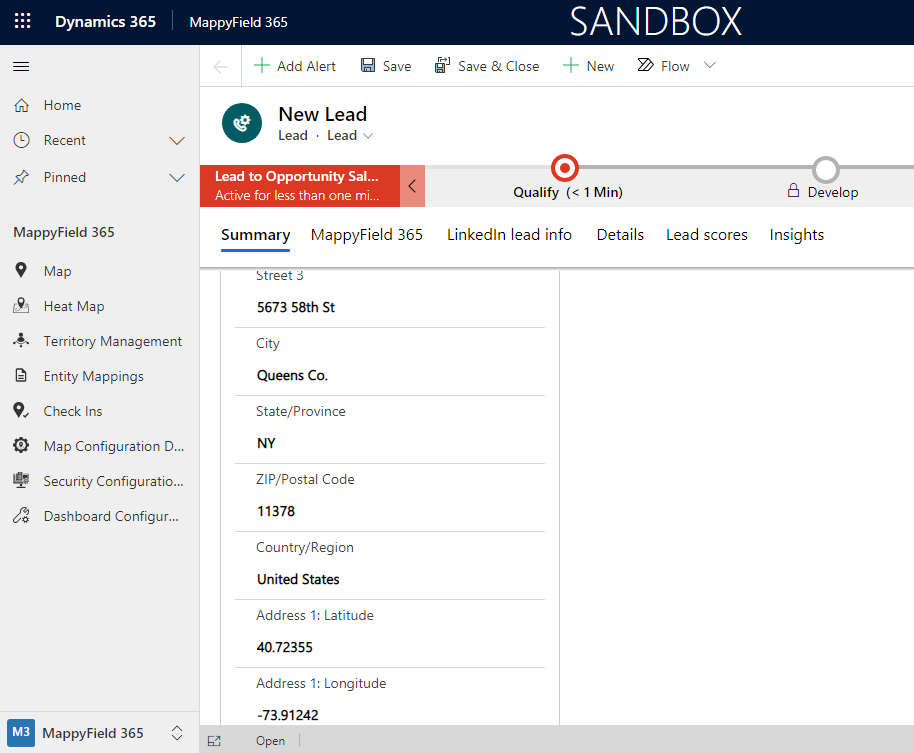Select the Develop stage circle
914x753 pixels.
(826, 170)
